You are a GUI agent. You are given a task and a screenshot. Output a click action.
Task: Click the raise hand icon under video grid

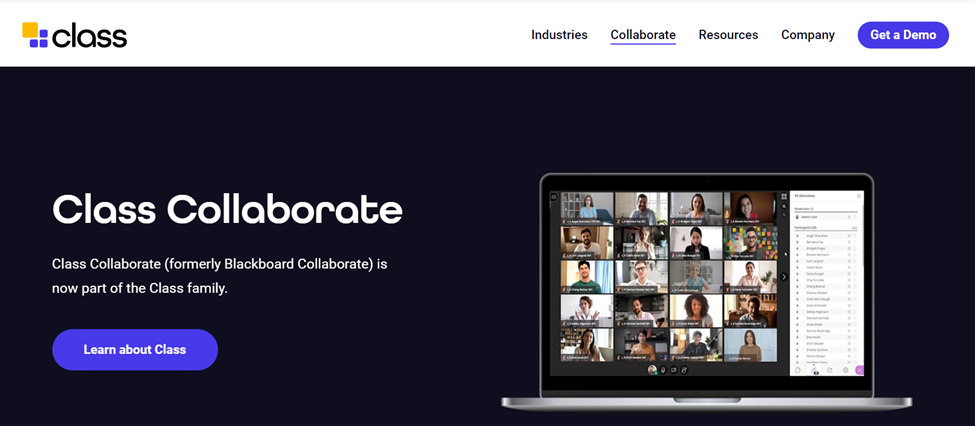(x=684, y=370)
